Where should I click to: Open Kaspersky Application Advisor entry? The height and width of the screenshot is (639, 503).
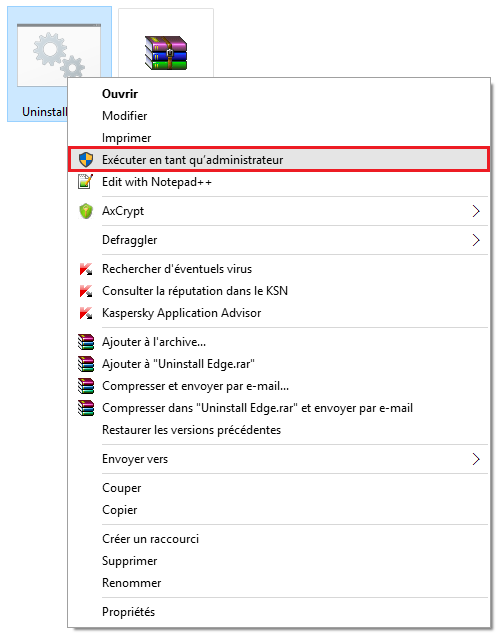(x=181, y=313)
